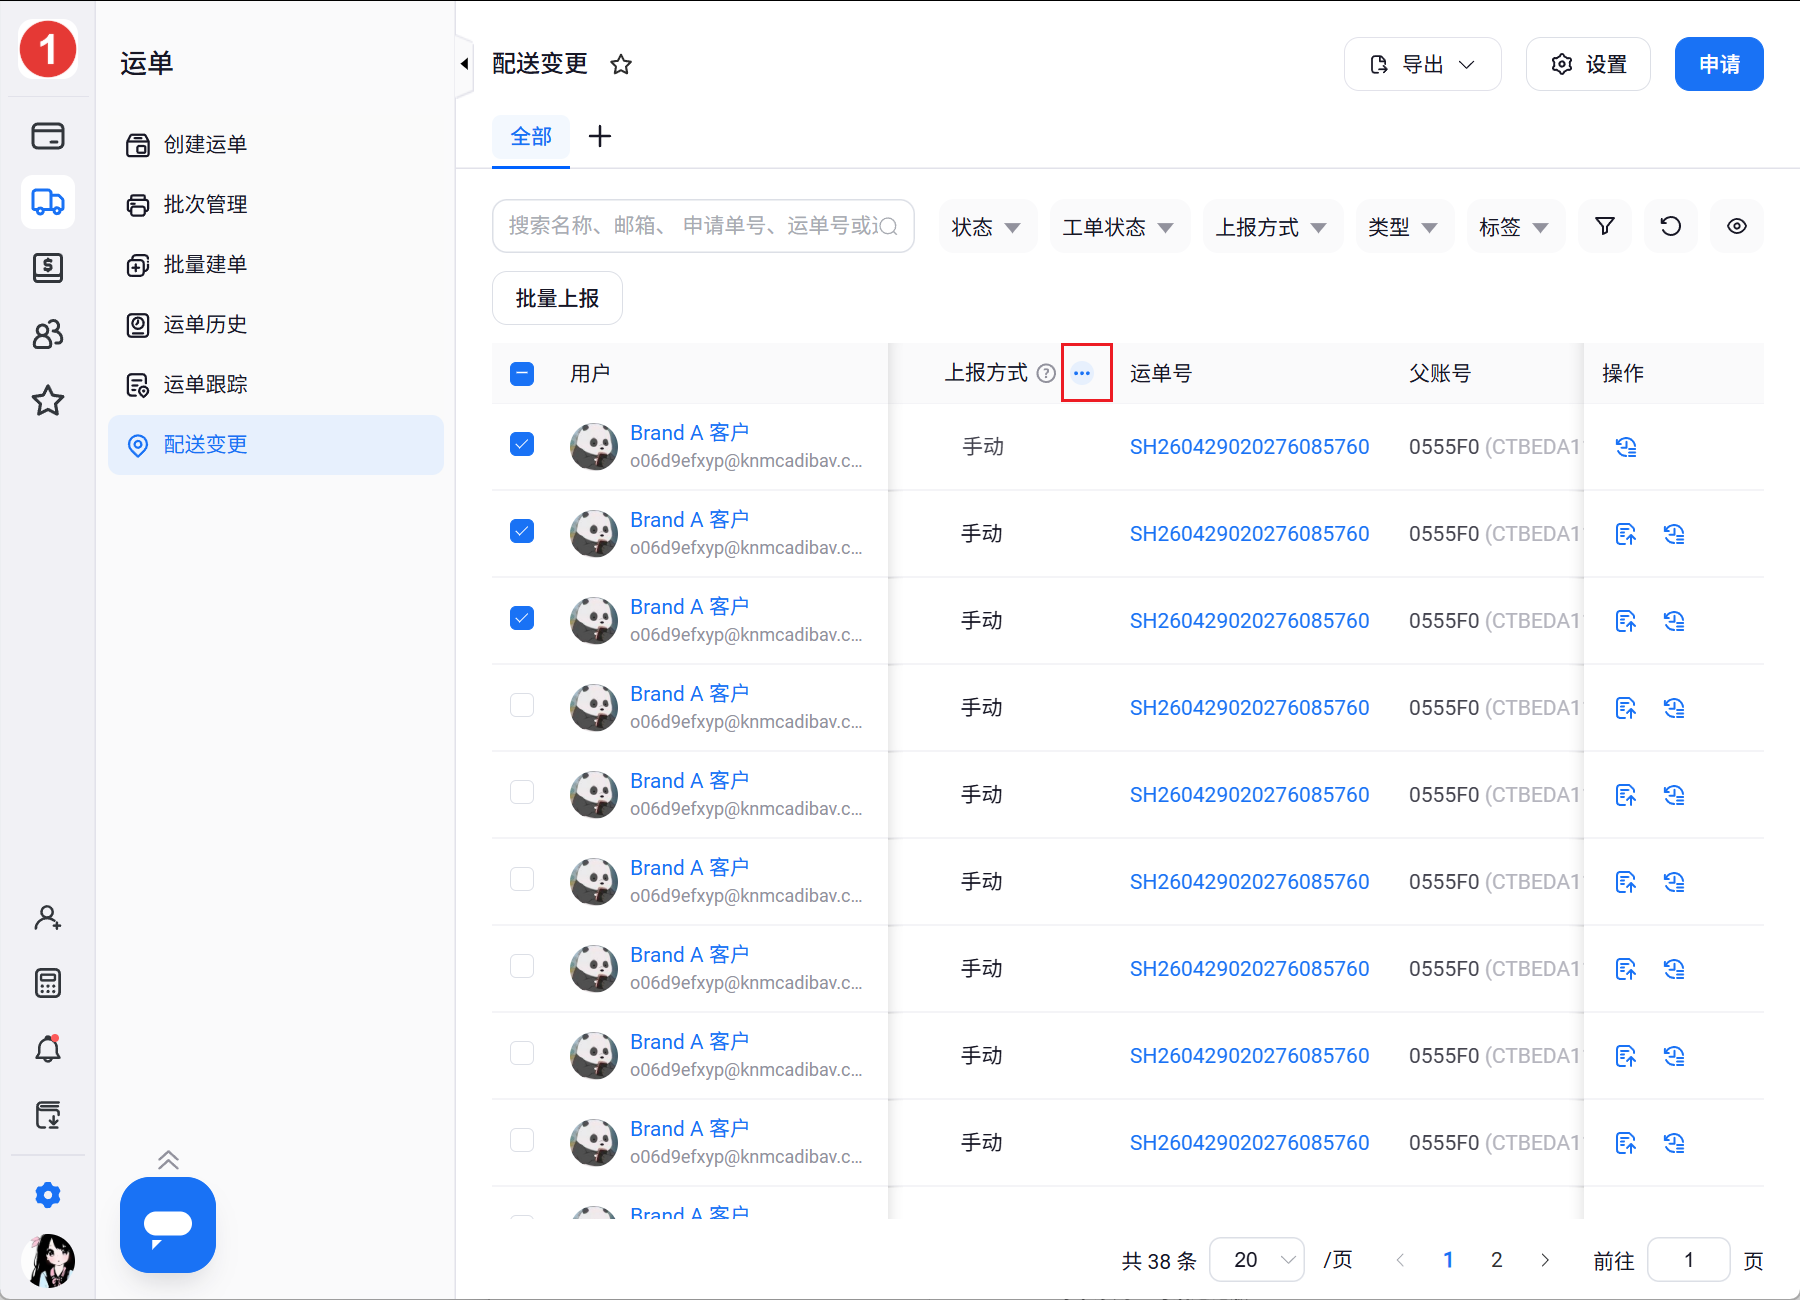Open the favorites star sidebar icon
Viewport: 1800px width, 1300px height.
48,401
